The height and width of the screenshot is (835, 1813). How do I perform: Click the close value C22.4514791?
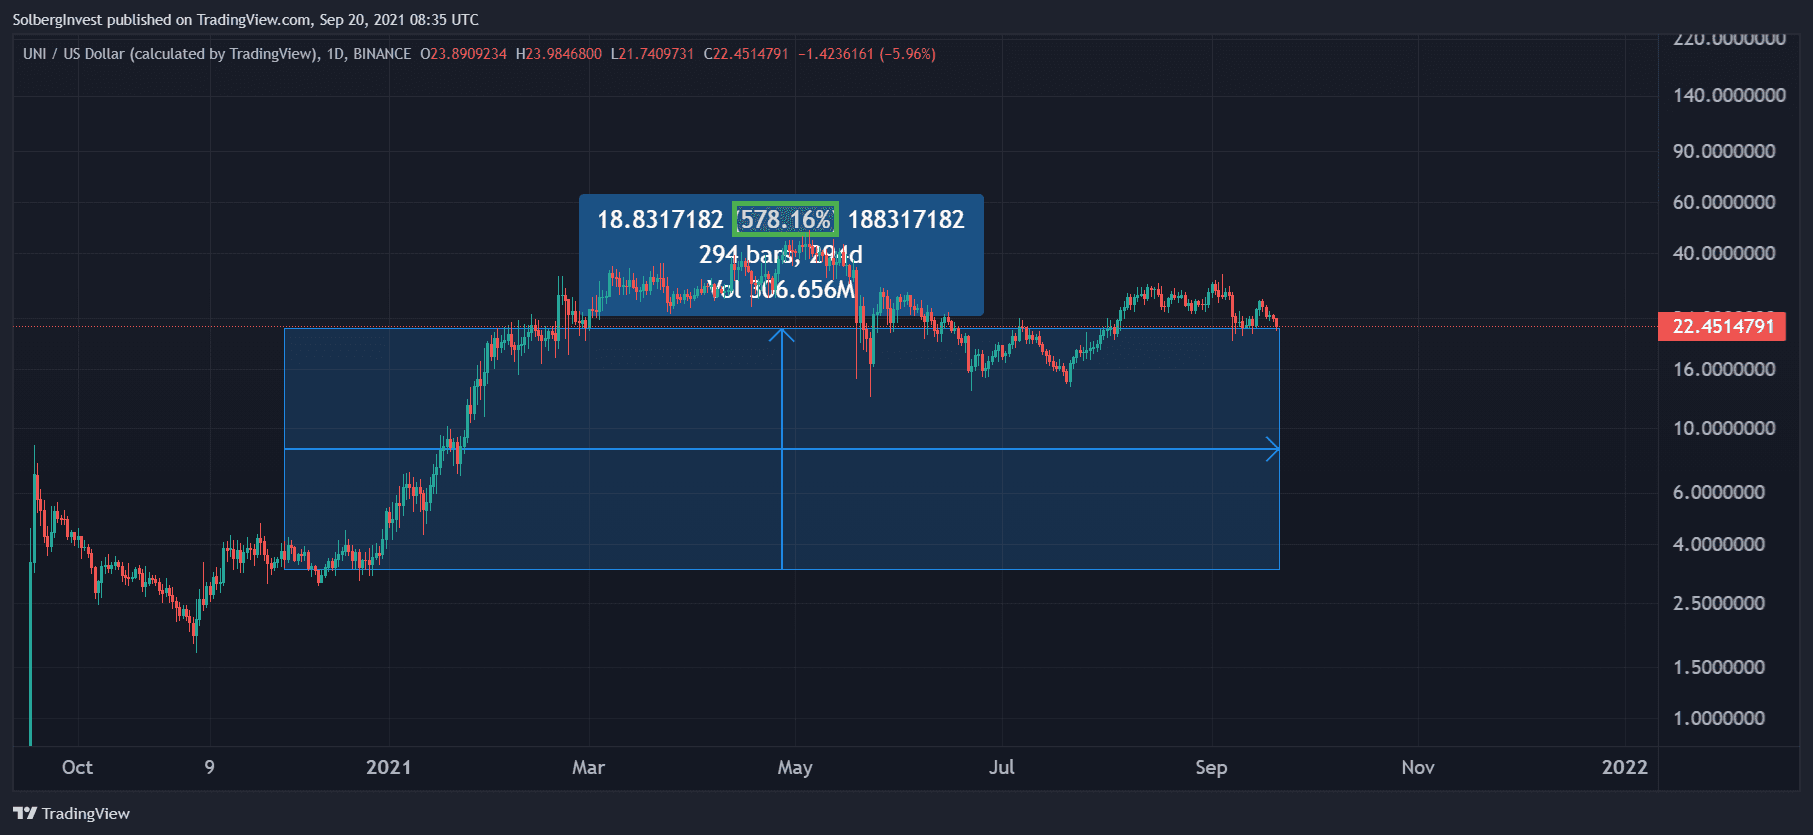point(746,54)
